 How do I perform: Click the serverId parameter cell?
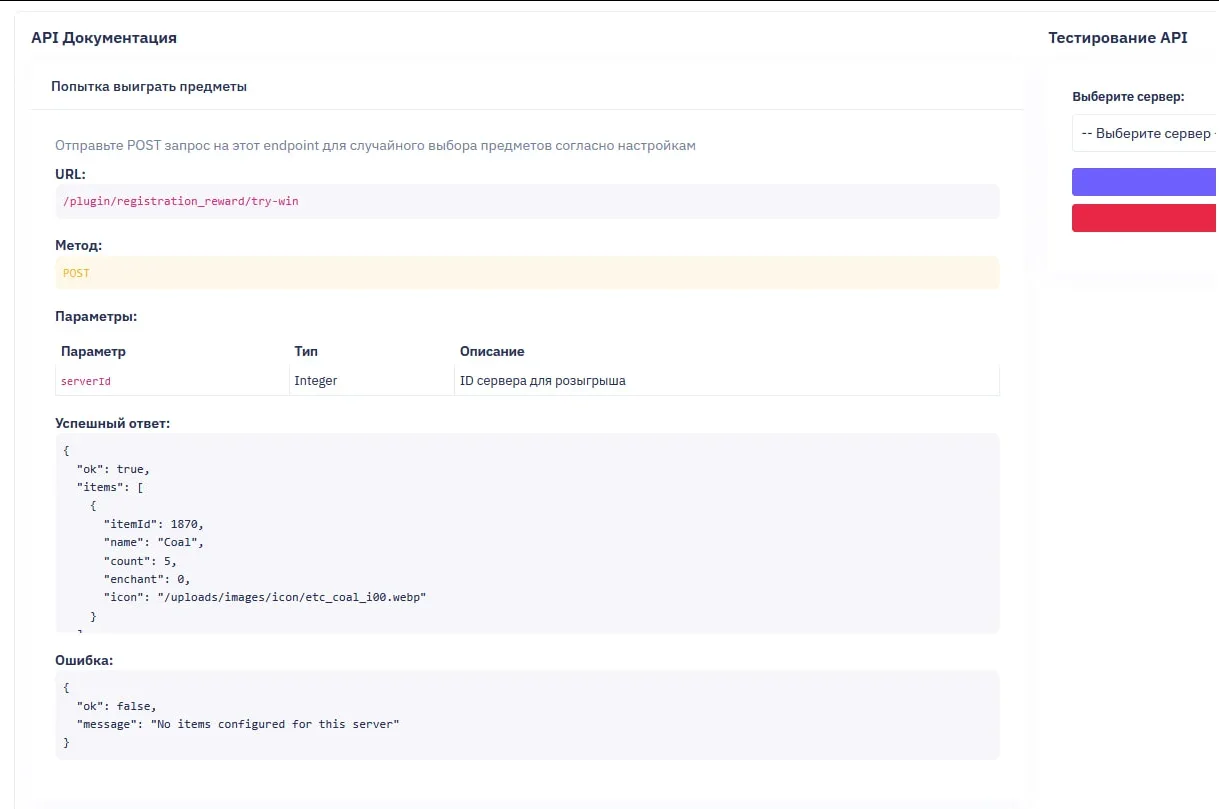(86, 381)
